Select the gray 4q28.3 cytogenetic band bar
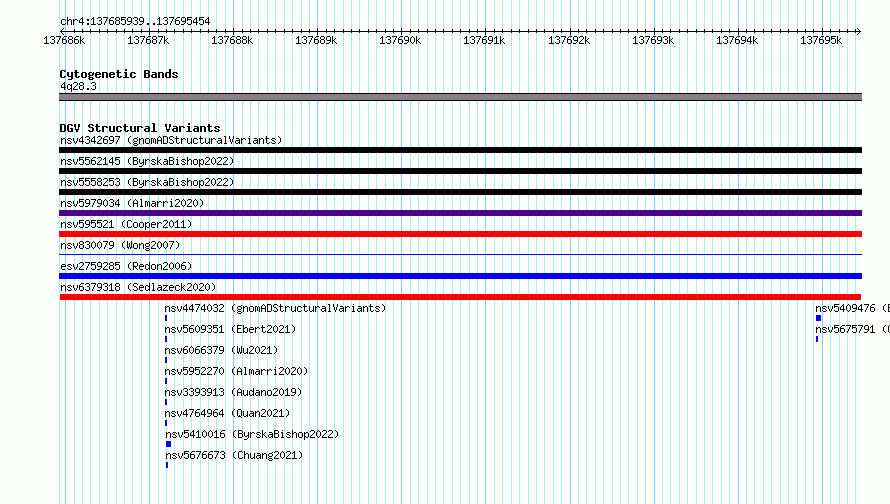The image size is (890, 504). (x=460, y=97)
